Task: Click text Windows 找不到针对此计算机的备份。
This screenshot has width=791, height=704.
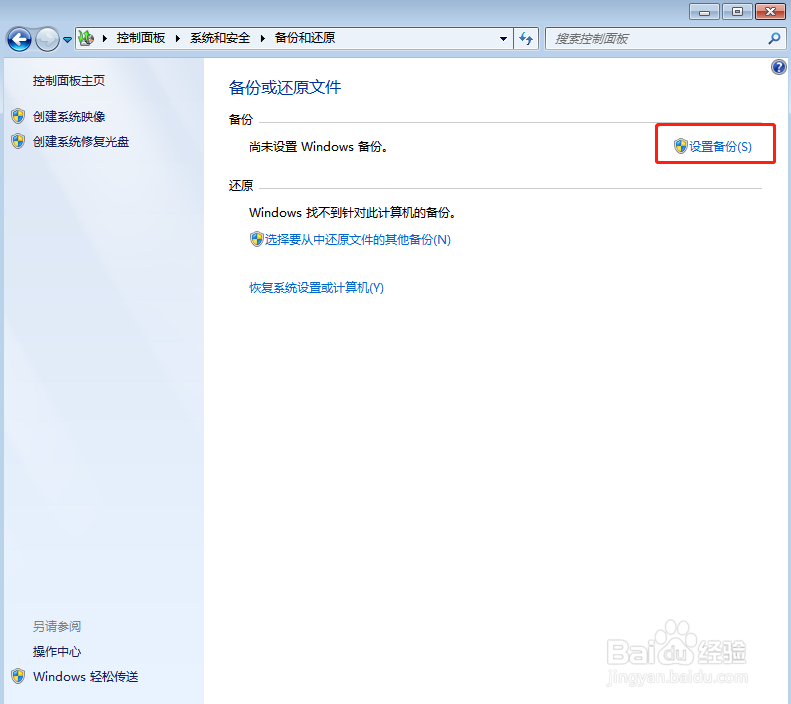Action: click(353, 213)
